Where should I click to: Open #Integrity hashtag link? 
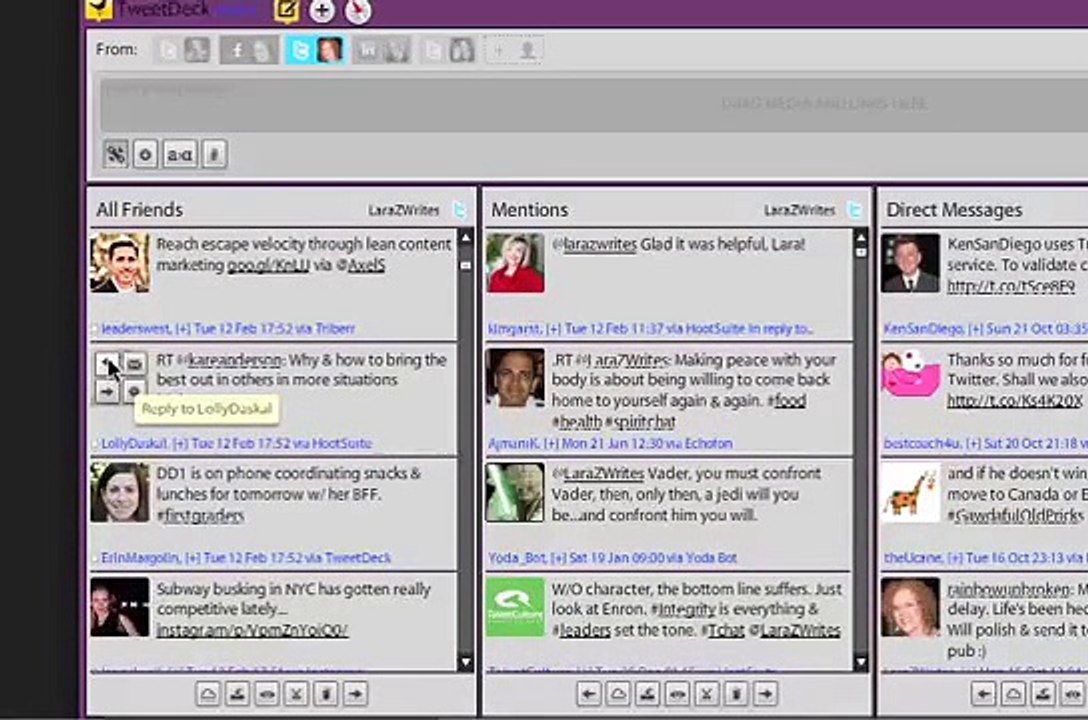coord(683,609)
